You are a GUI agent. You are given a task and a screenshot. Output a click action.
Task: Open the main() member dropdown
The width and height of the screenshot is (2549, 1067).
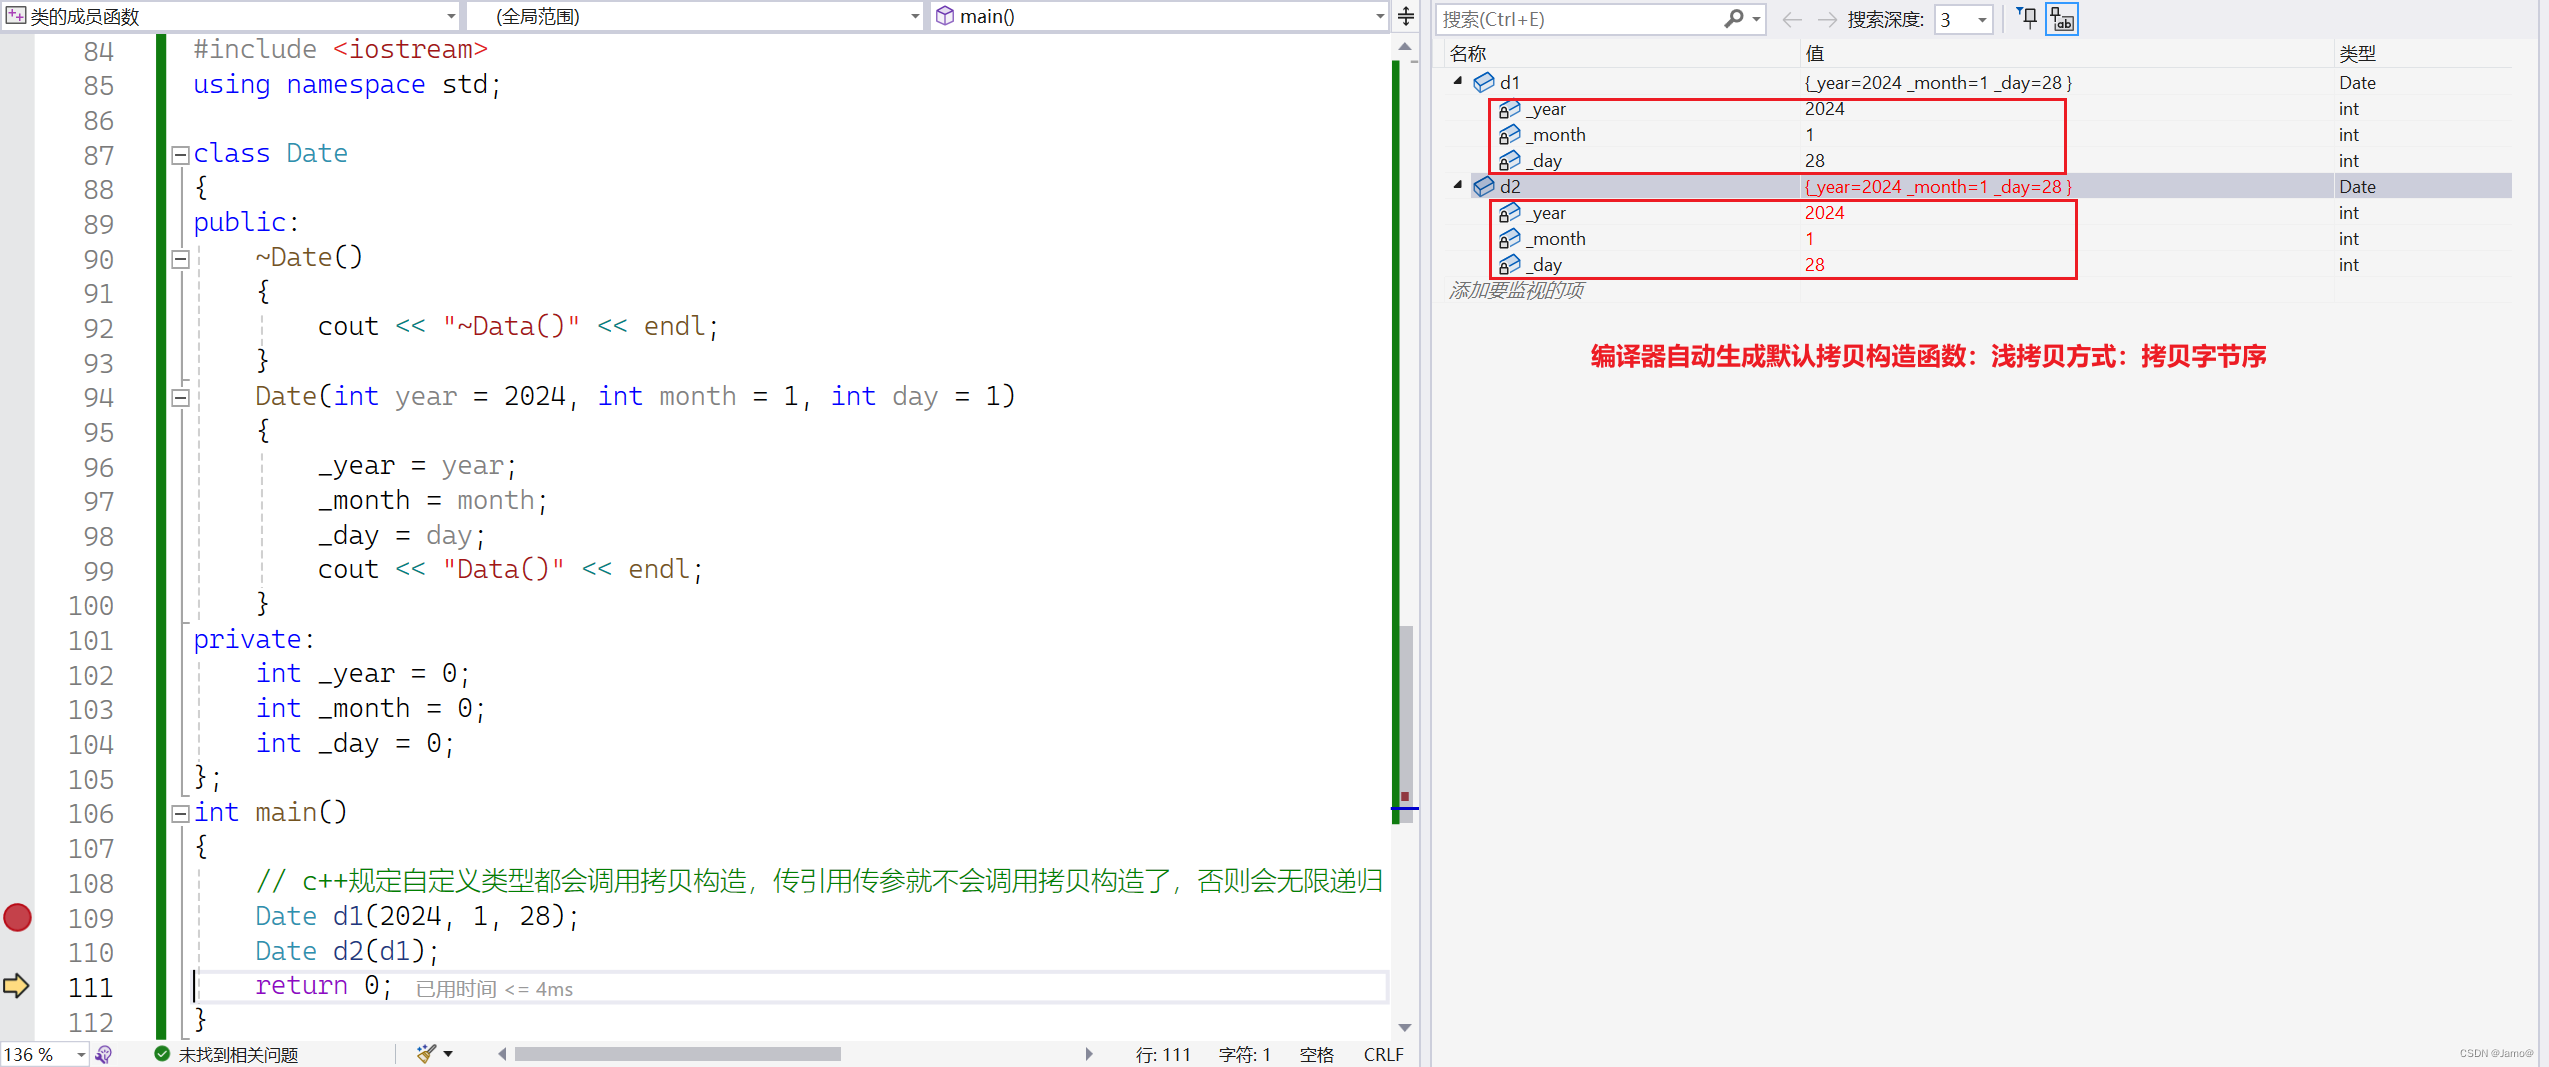tap(1380, 16)
